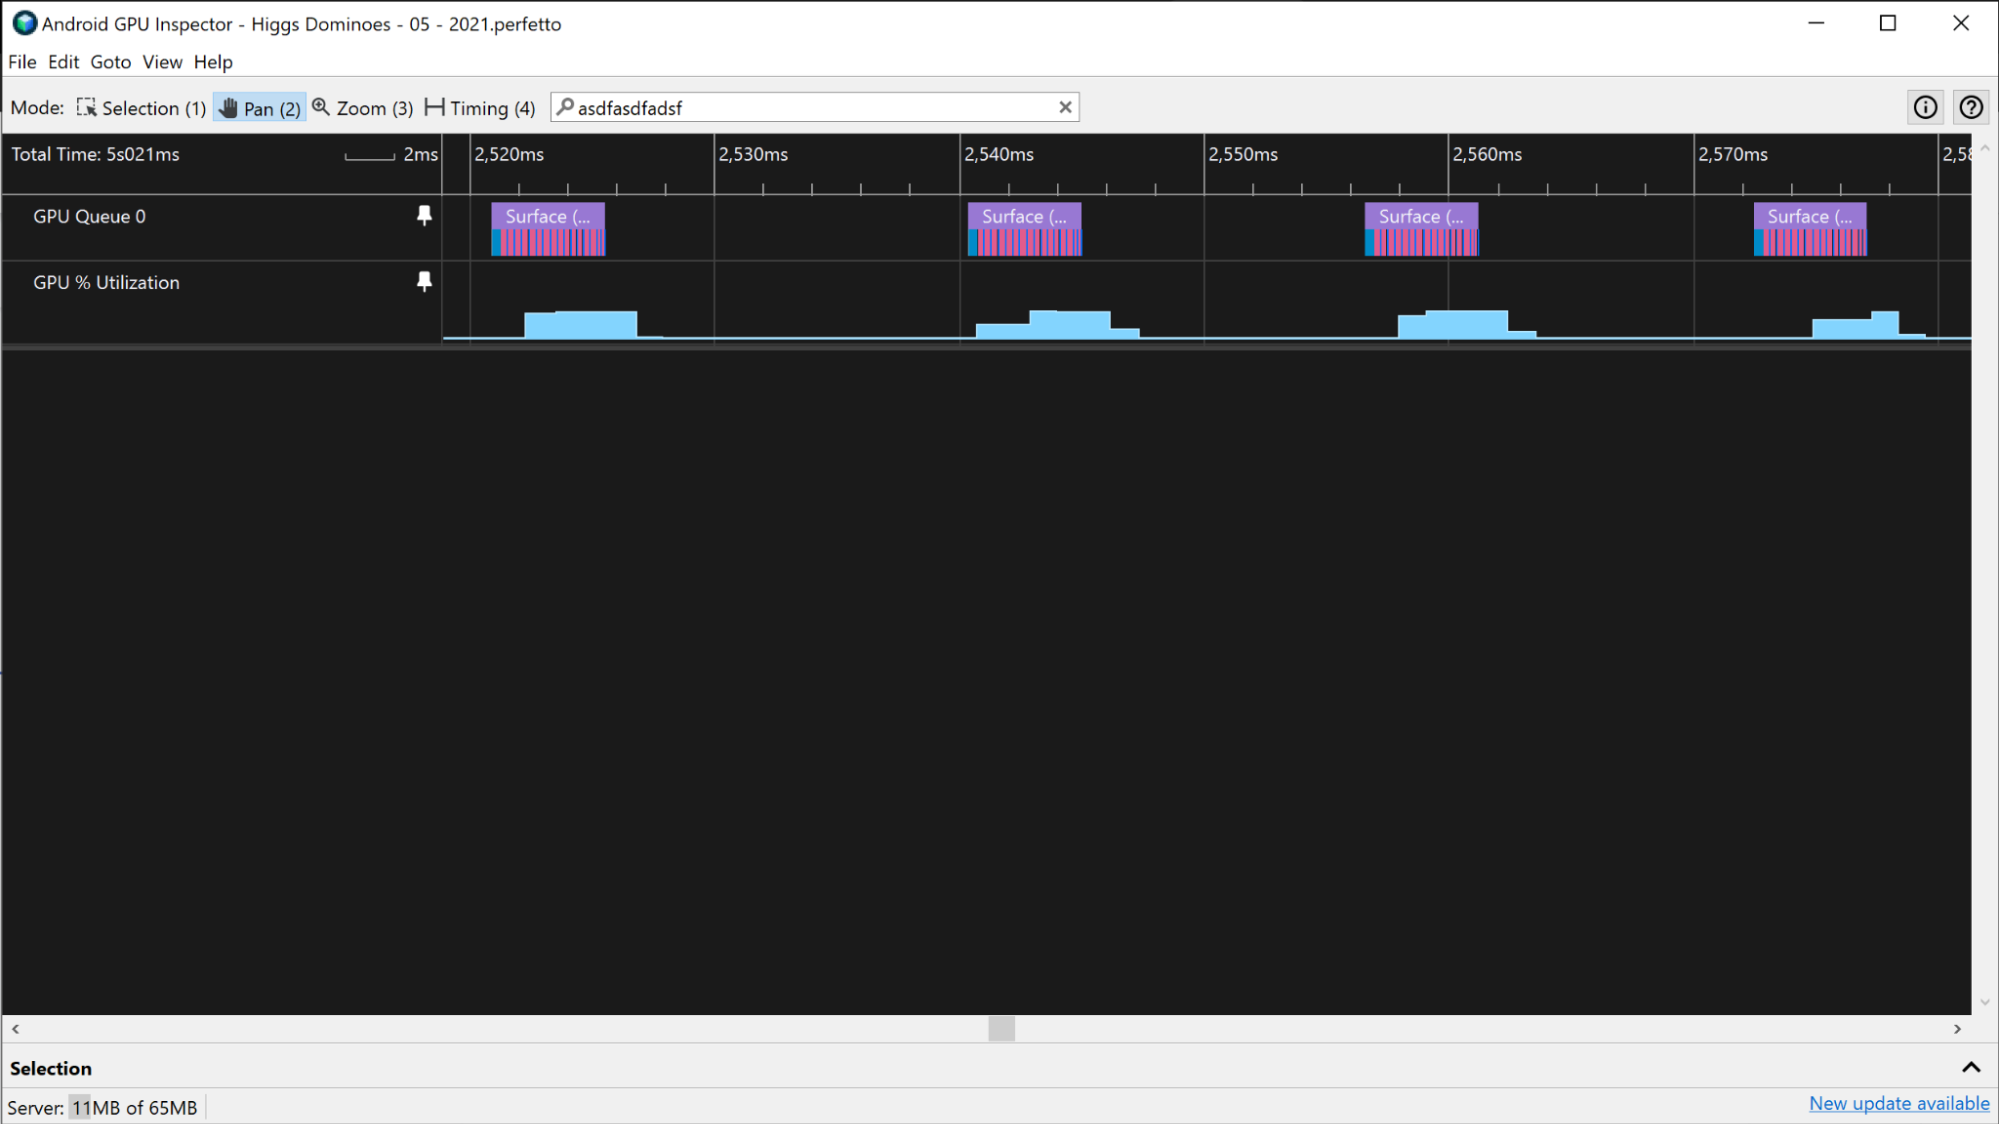Activate Pan mode (2) tool
This screenshot has width=1999, height=1125.
[261, 107]
